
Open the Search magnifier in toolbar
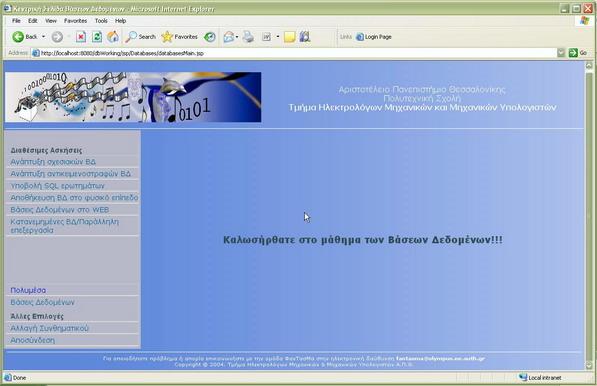(x=131, y=37)
